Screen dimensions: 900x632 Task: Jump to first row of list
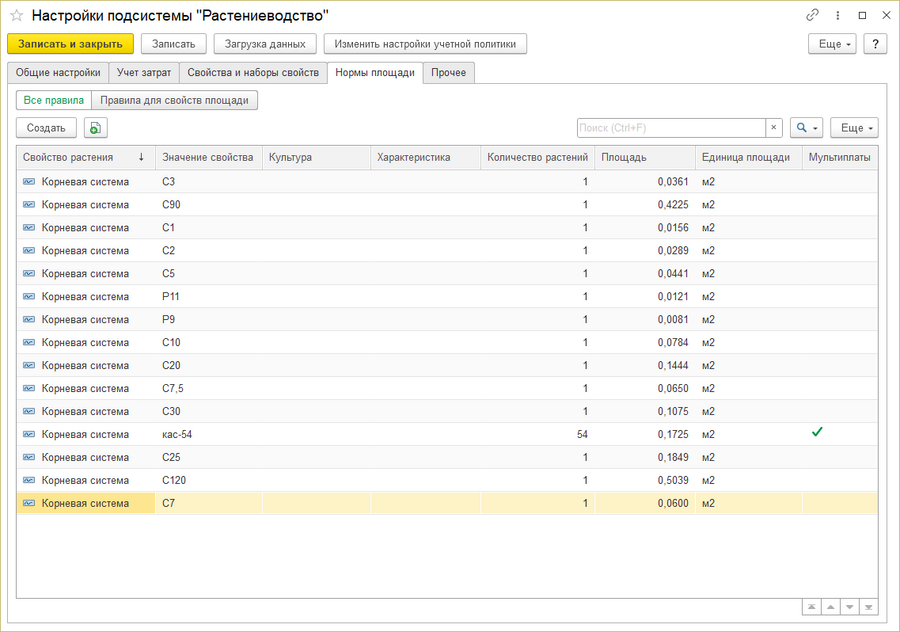coord(810,607)
